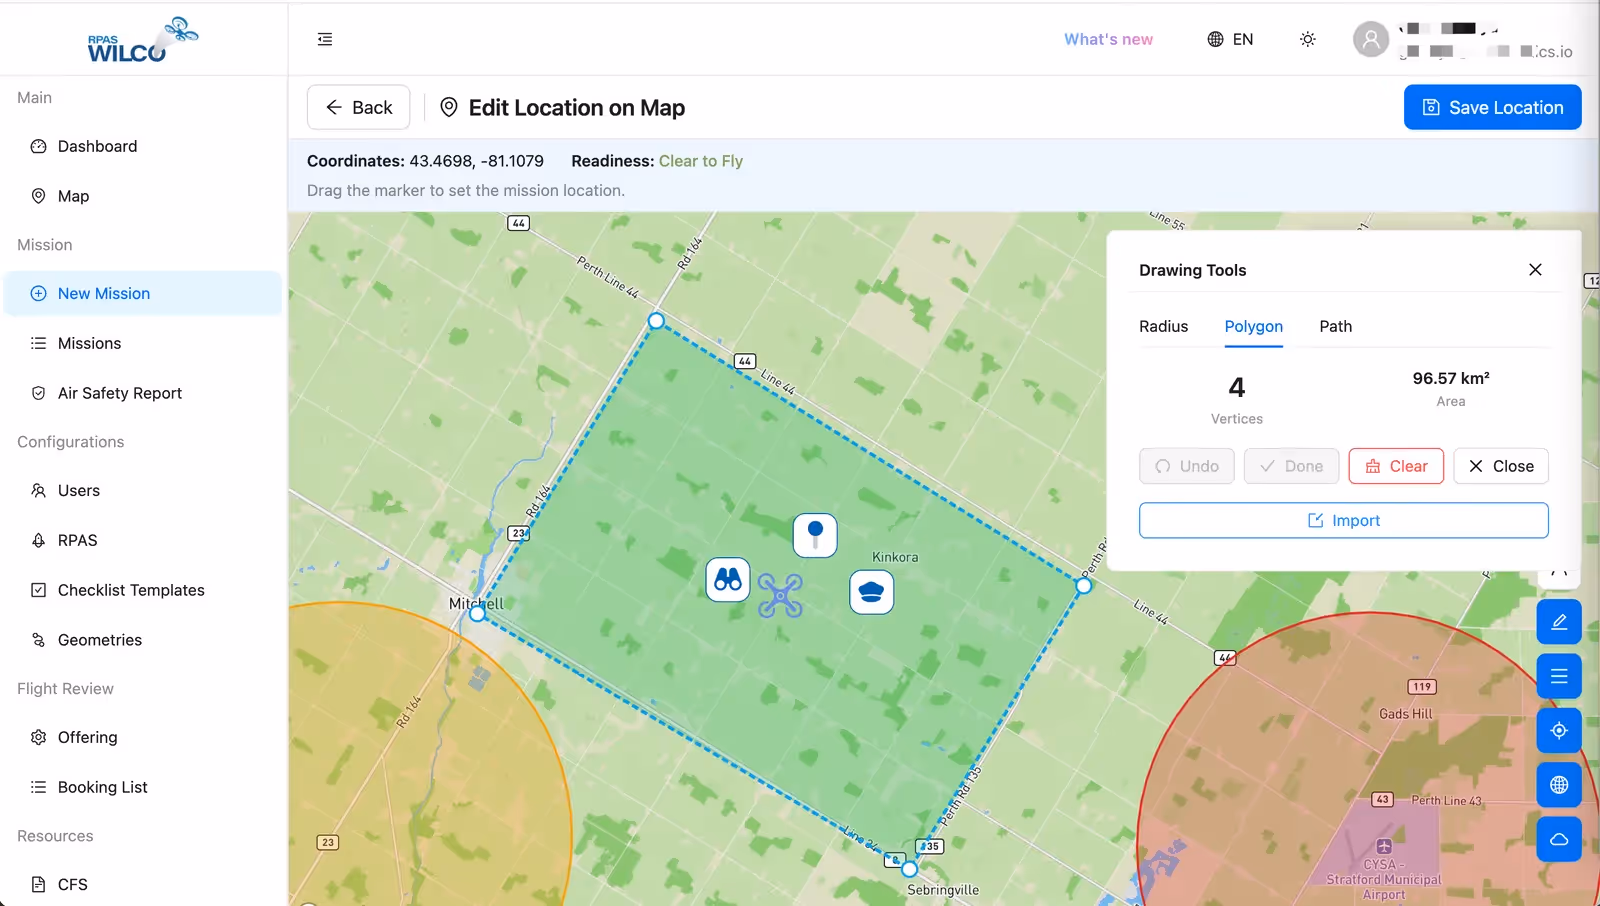
Task: Click the CYSA Stratford Municipal Airport label
Action: point(1384,879)
